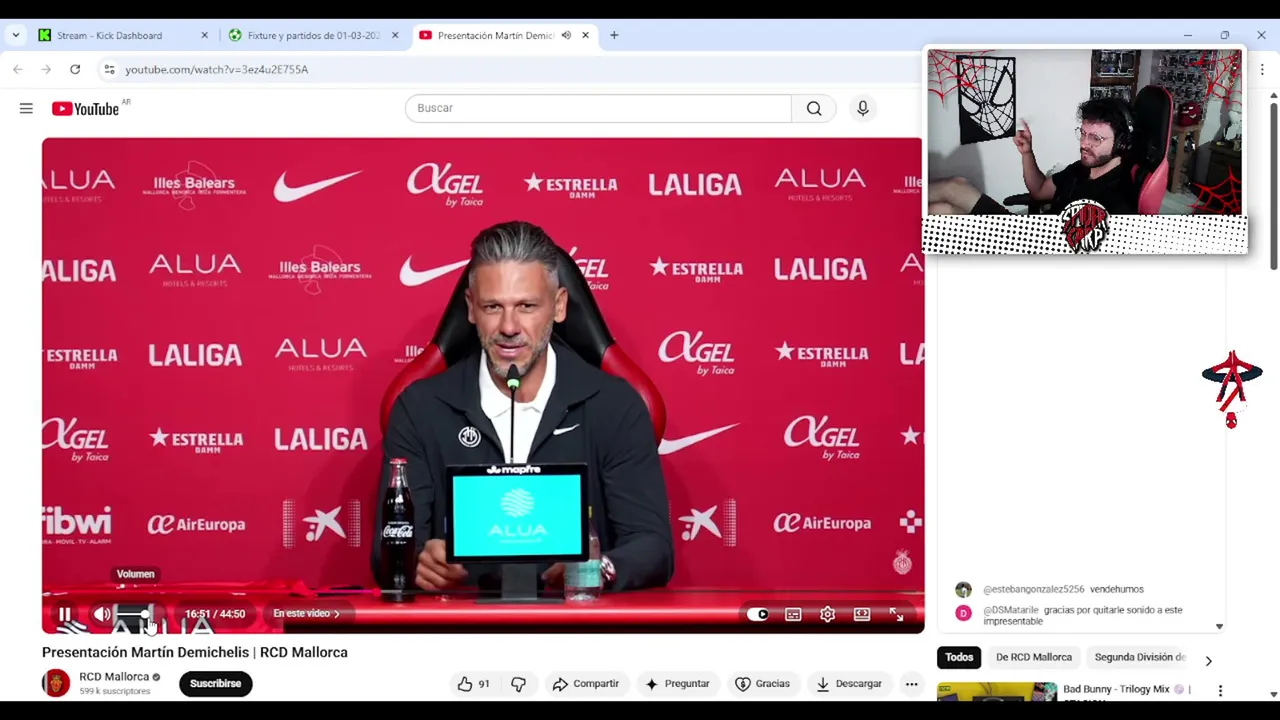Open the YouTube hamburger guide menu
The height and width of the screenshot is (720, 1280).
[26, 108]
